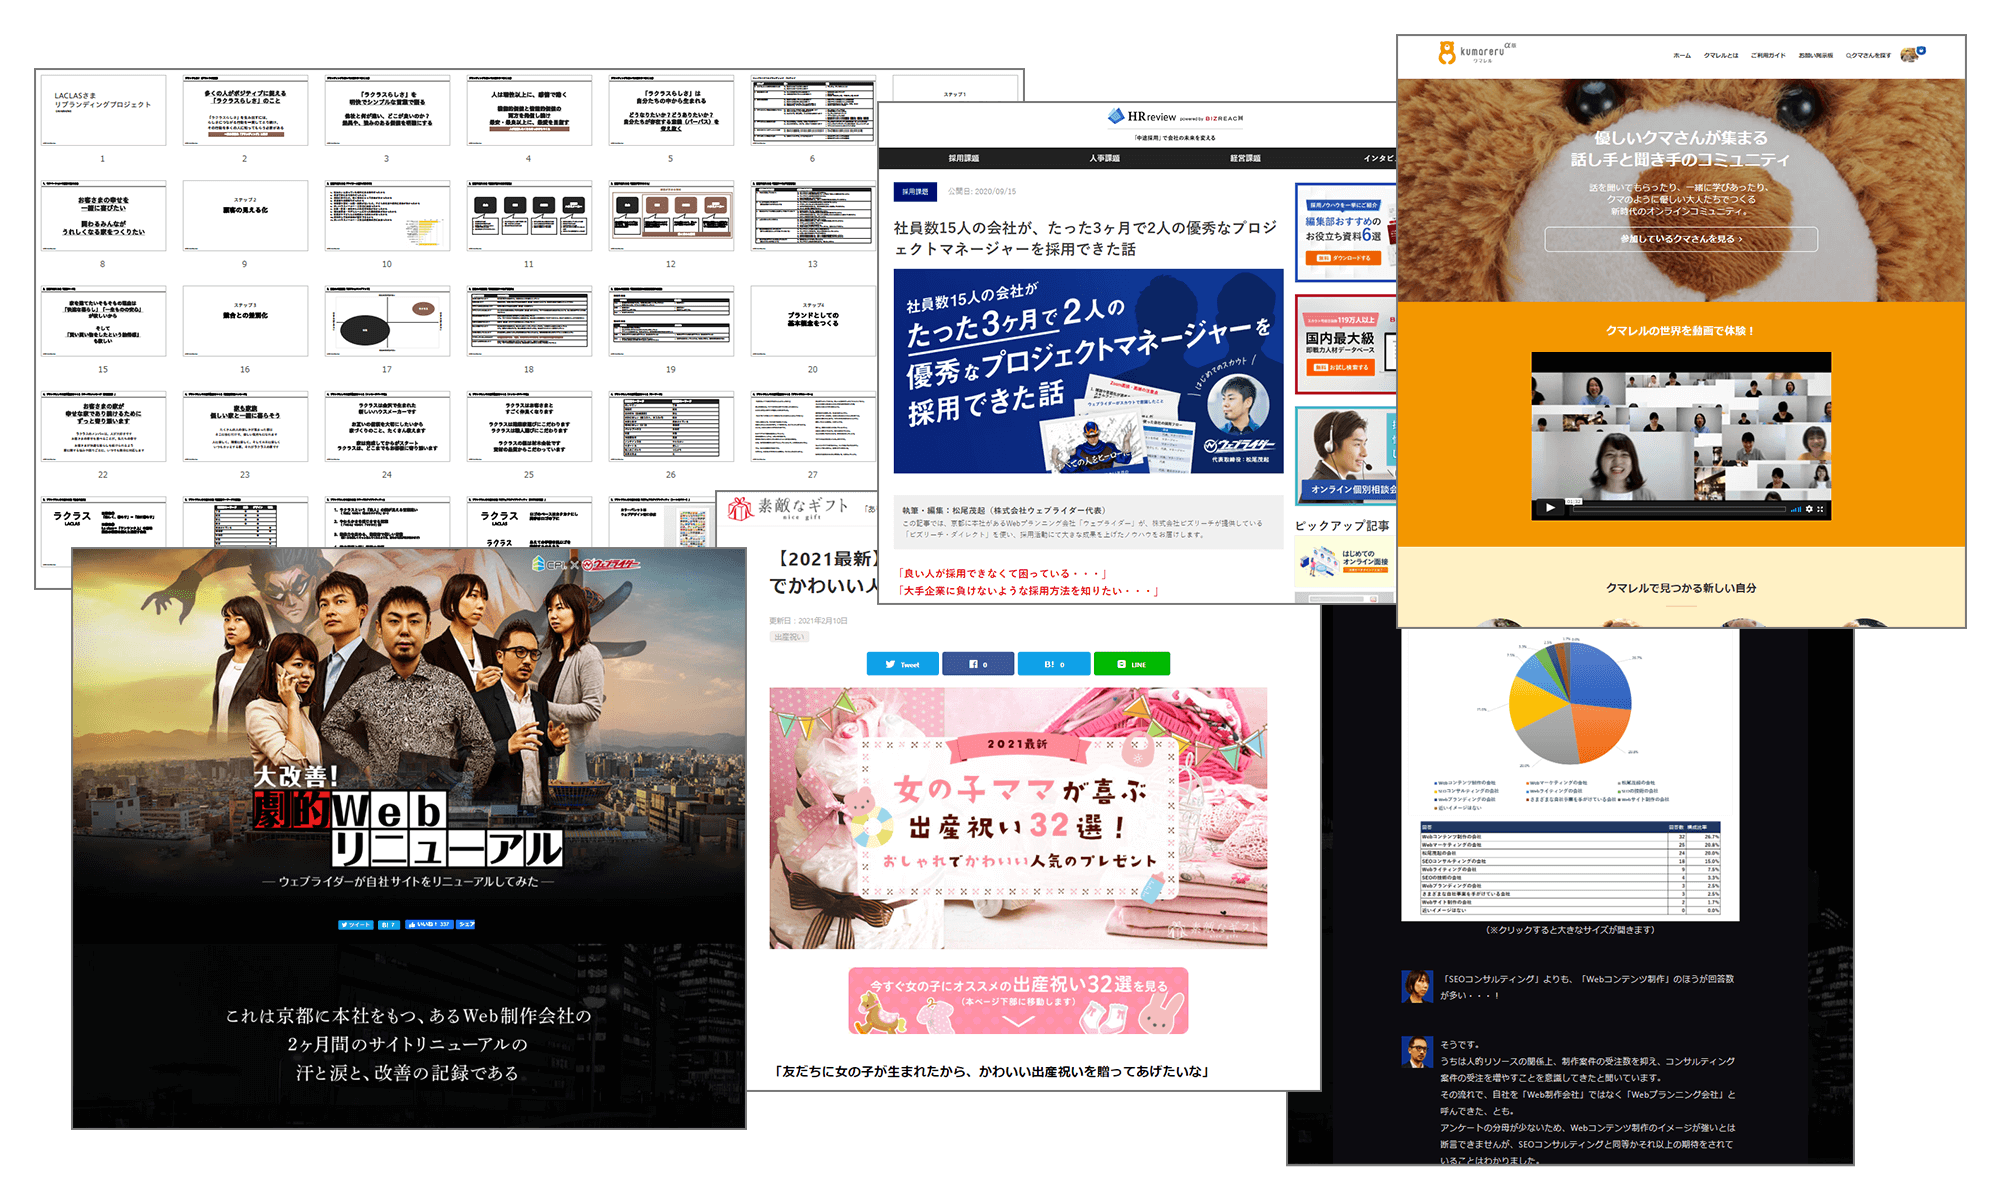The image size is (2000, 1200).
Task: Click small ツイート button under Webリニューアル title
Action: (355, 925)
